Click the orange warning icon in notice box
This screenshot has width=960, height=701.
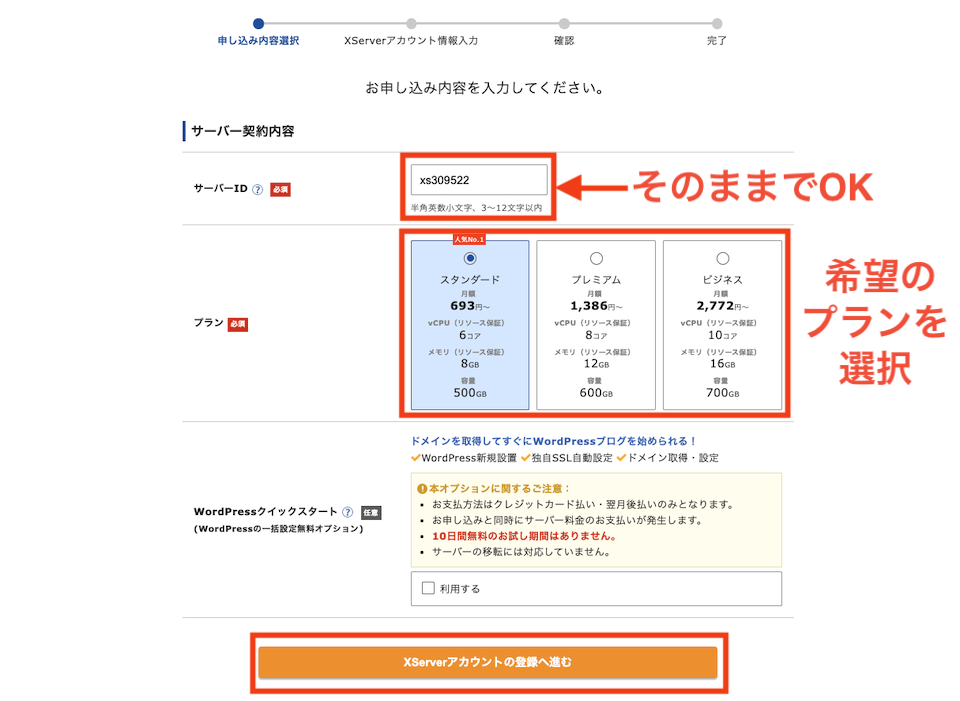pos(422,489)
